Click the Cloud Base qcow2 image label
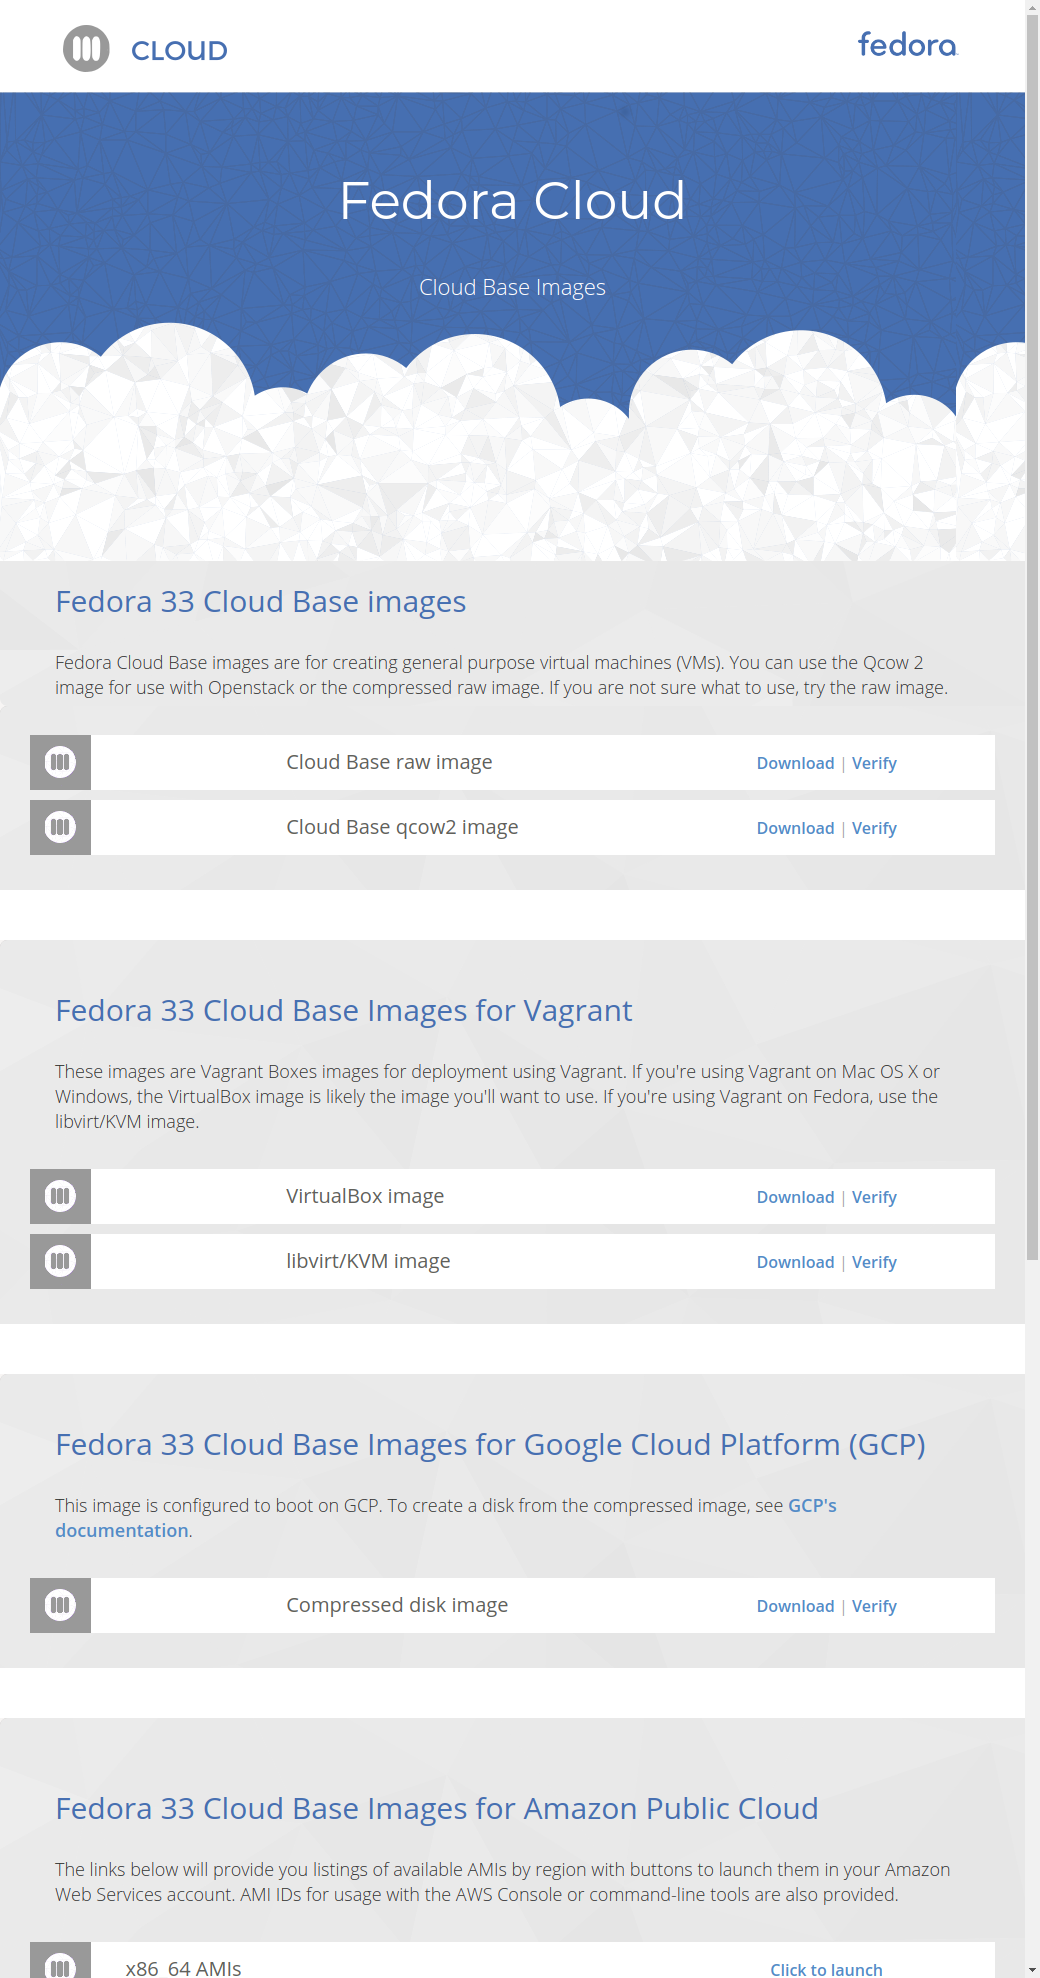Screen dimensions: 1040x1978 pyautogui.click(x=402, y=827)
